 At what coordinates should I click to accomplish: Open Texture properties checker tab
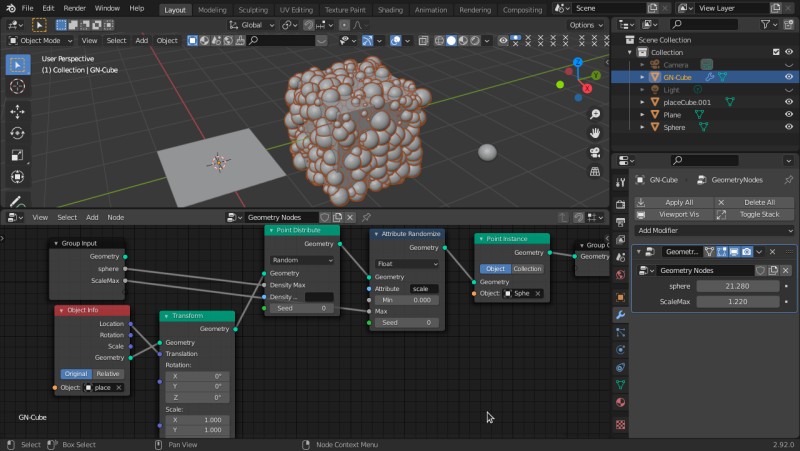pos(620,424)
